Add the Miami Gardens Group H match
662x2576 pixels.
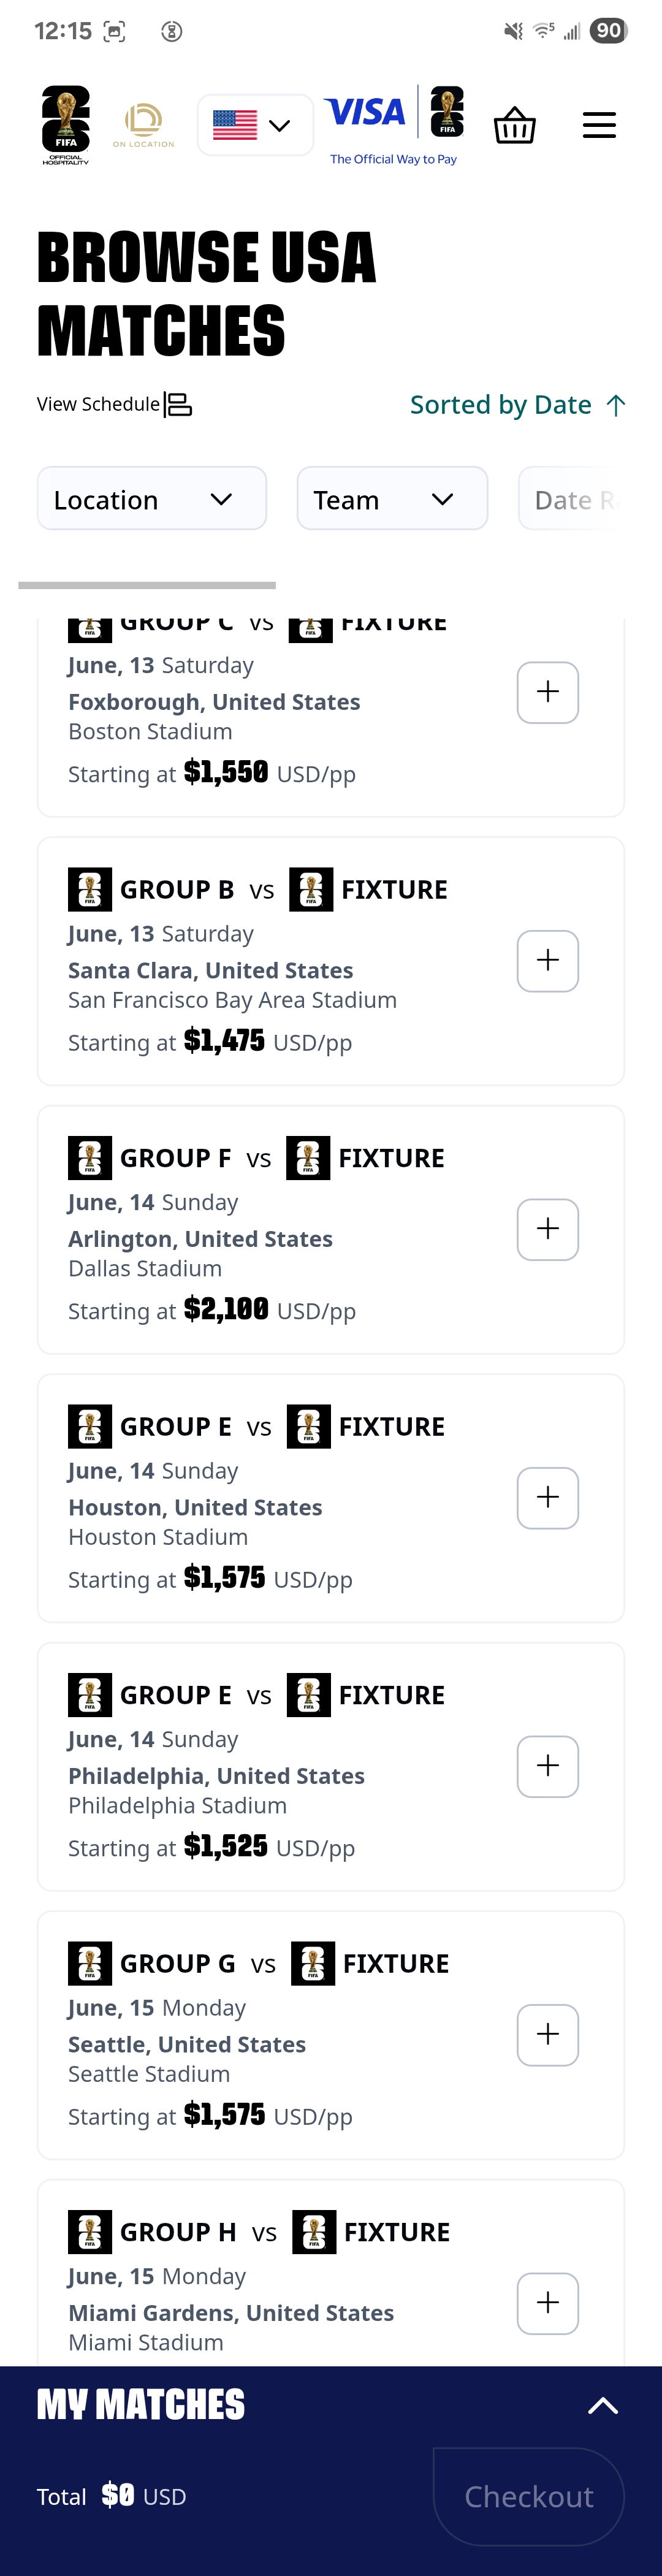(548, 2303)
